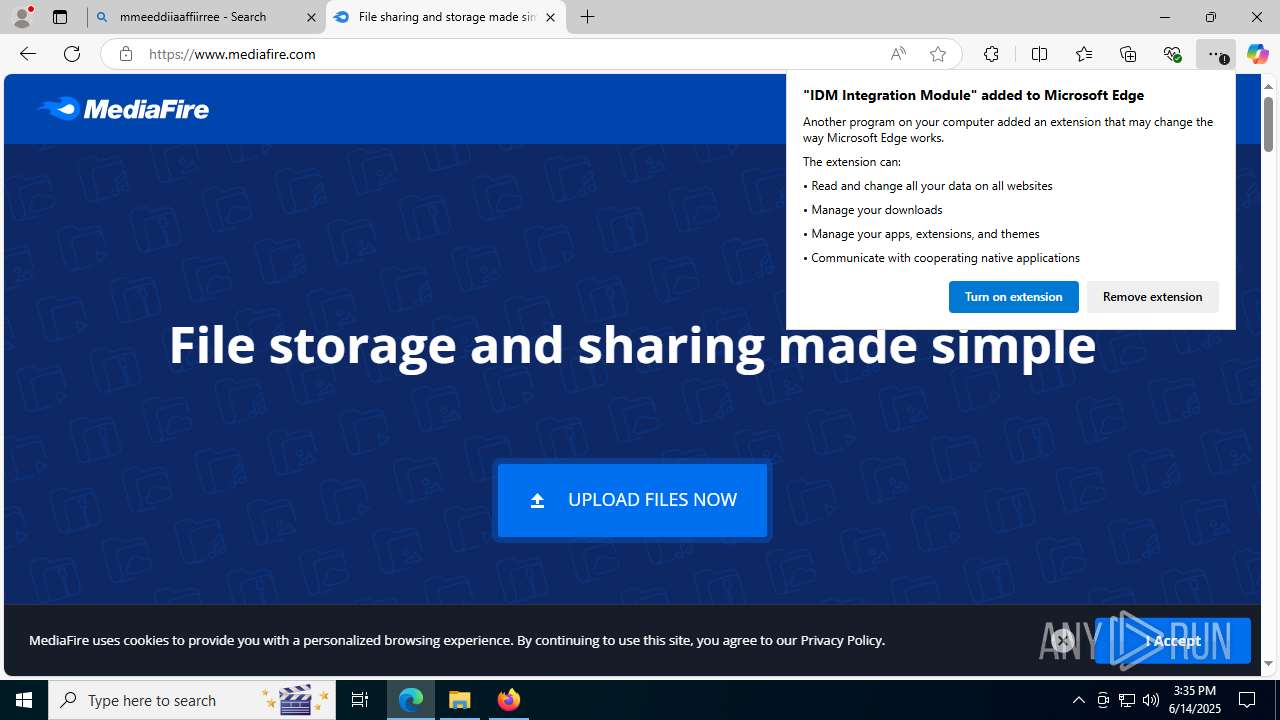Add this page to favorites
This screenshot has height=720, width=1280.
tap(938, 54)
